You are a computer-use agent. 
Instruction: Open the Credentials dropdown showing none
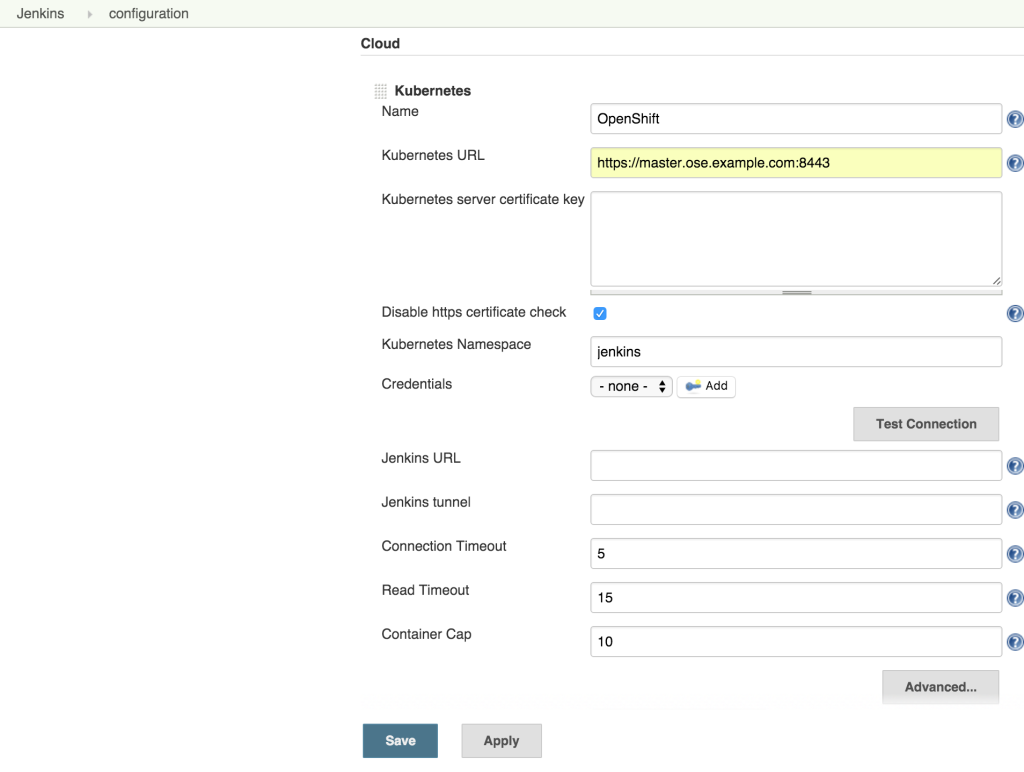pyautogui.click(x=631, y=386)
